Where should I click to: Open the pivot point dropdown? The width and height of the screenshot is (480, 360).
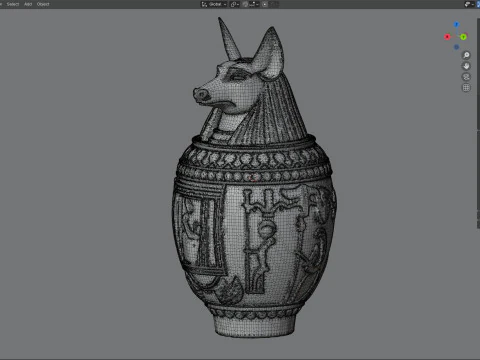(235, 4)
